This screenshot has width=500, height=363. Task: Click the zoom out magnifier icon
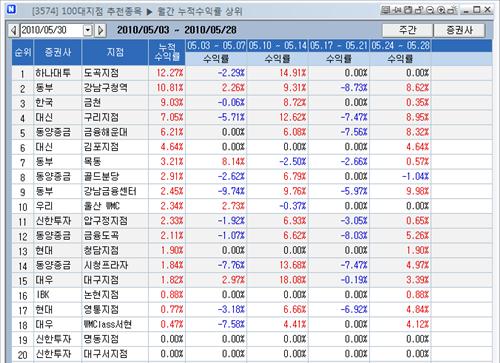click(x=430, y=10)
